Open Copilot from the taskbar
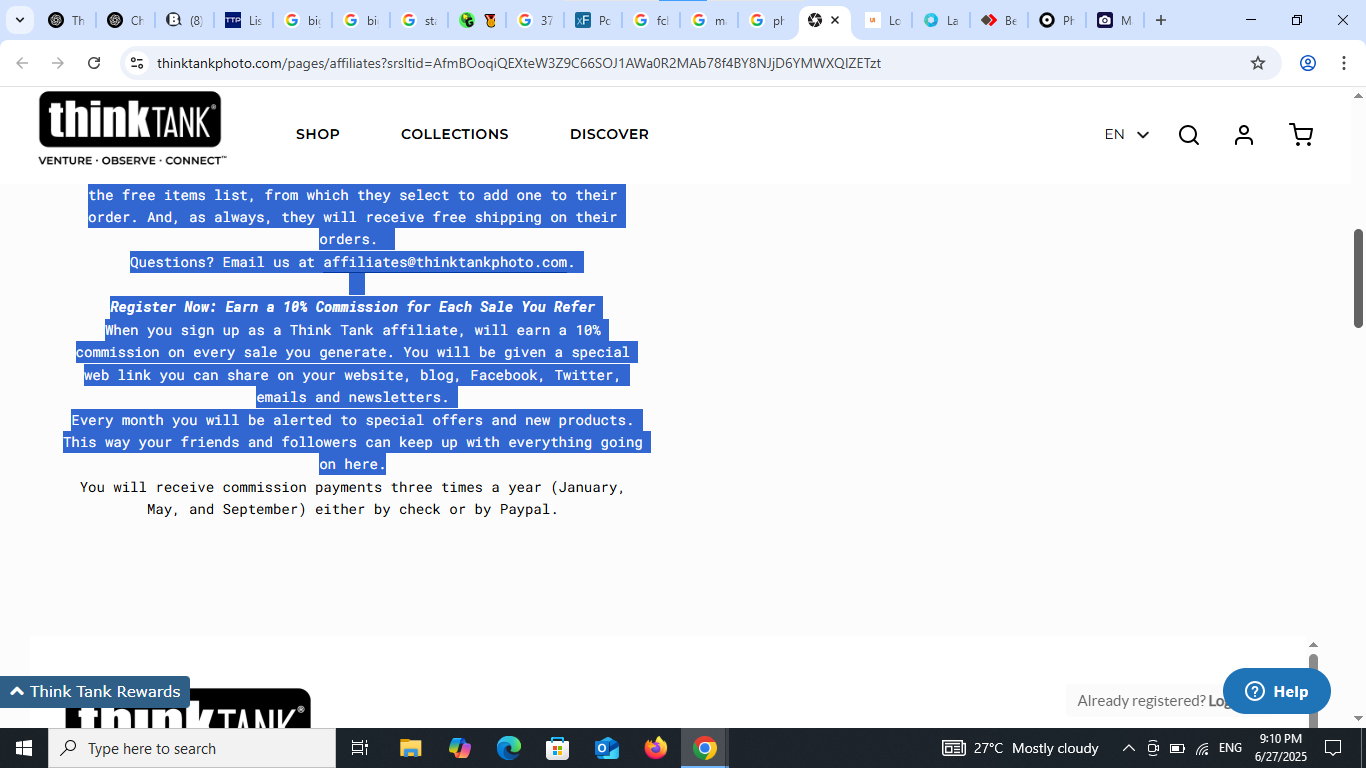The image size is (1366, 768). (460, 748)
